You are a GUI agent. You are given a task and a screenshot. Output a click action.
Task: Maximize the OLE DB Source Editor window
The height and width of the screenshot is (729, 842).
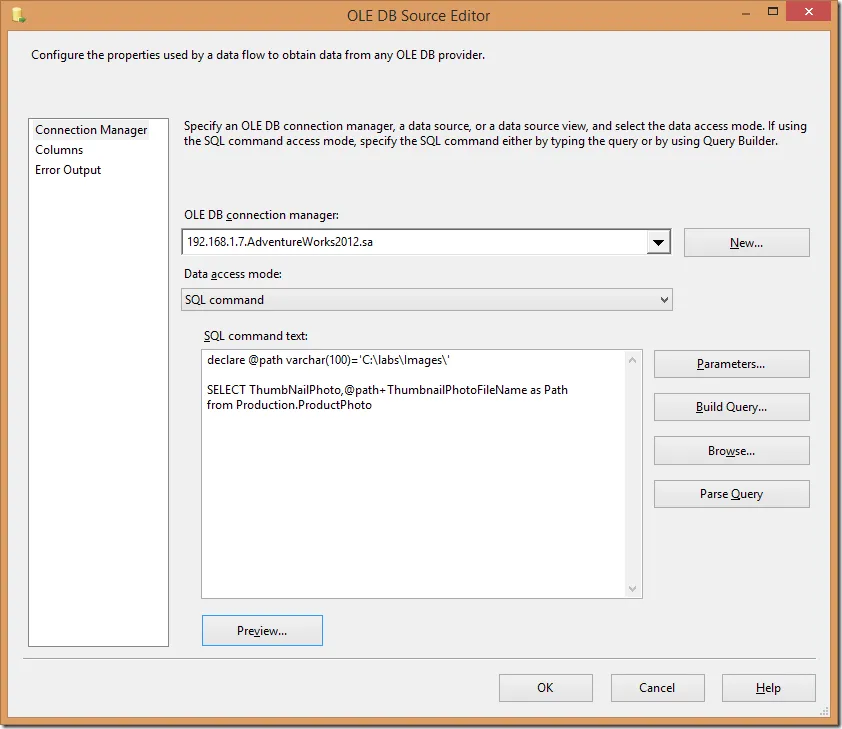[x=773, y=11]
